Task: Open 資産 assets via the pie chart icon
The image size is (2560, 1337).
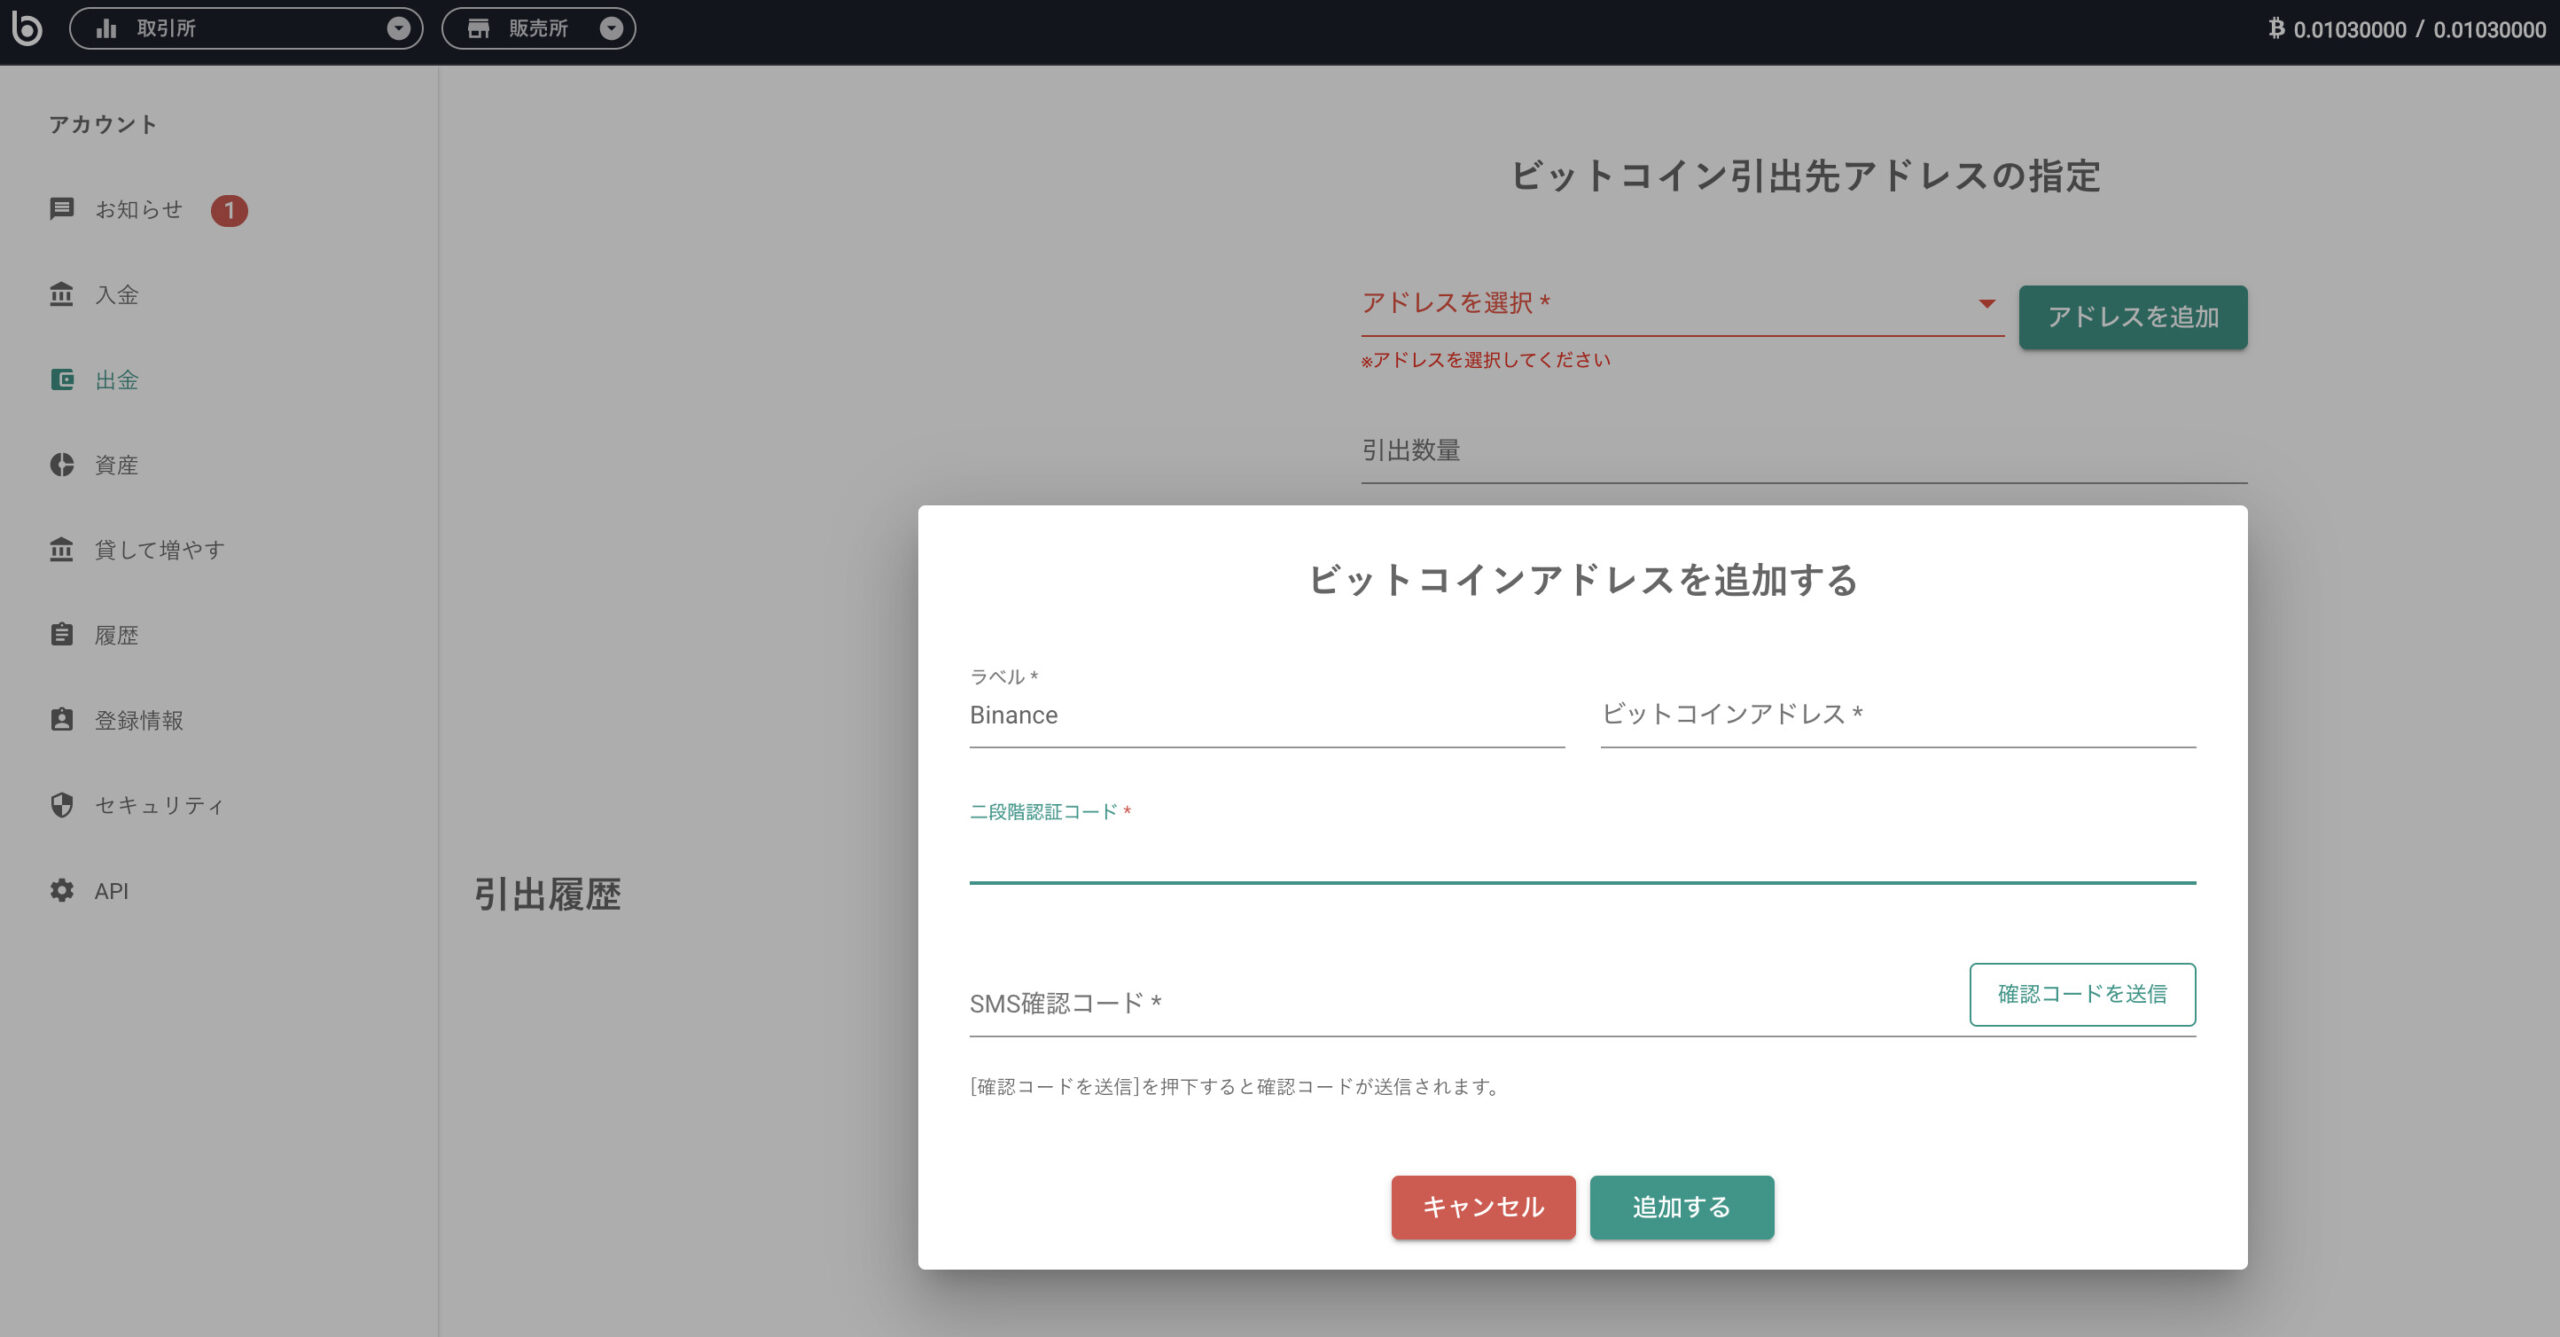Action: 60,464
